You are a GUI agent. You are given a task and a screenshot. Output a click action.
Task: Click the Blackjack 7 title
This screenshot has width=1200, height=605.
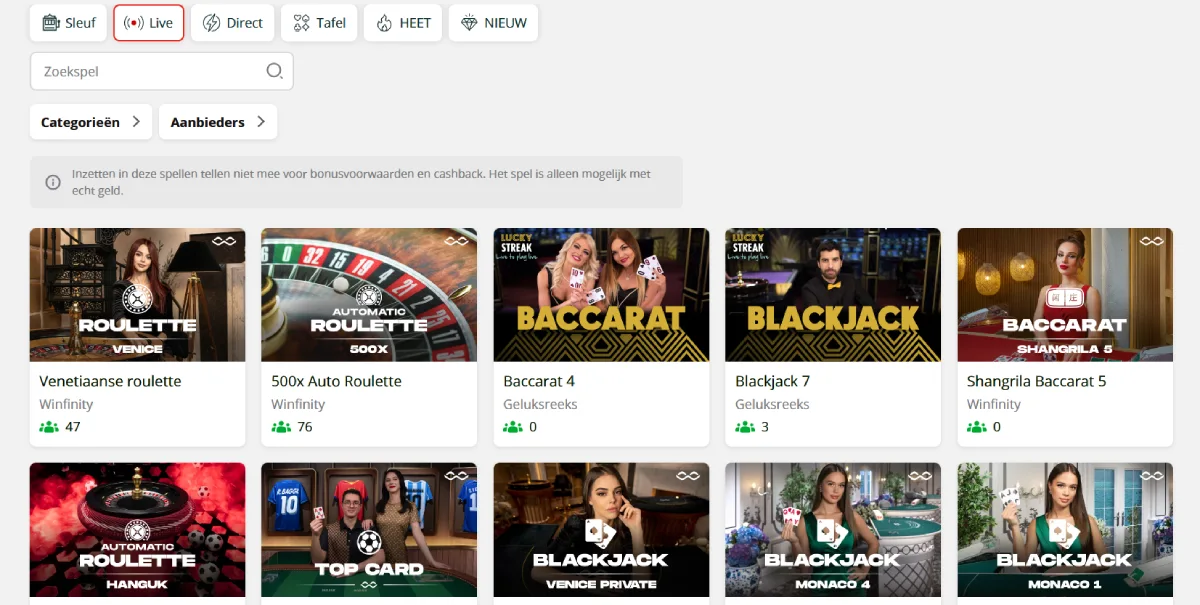pyautogui.click(x=772, y=381)
